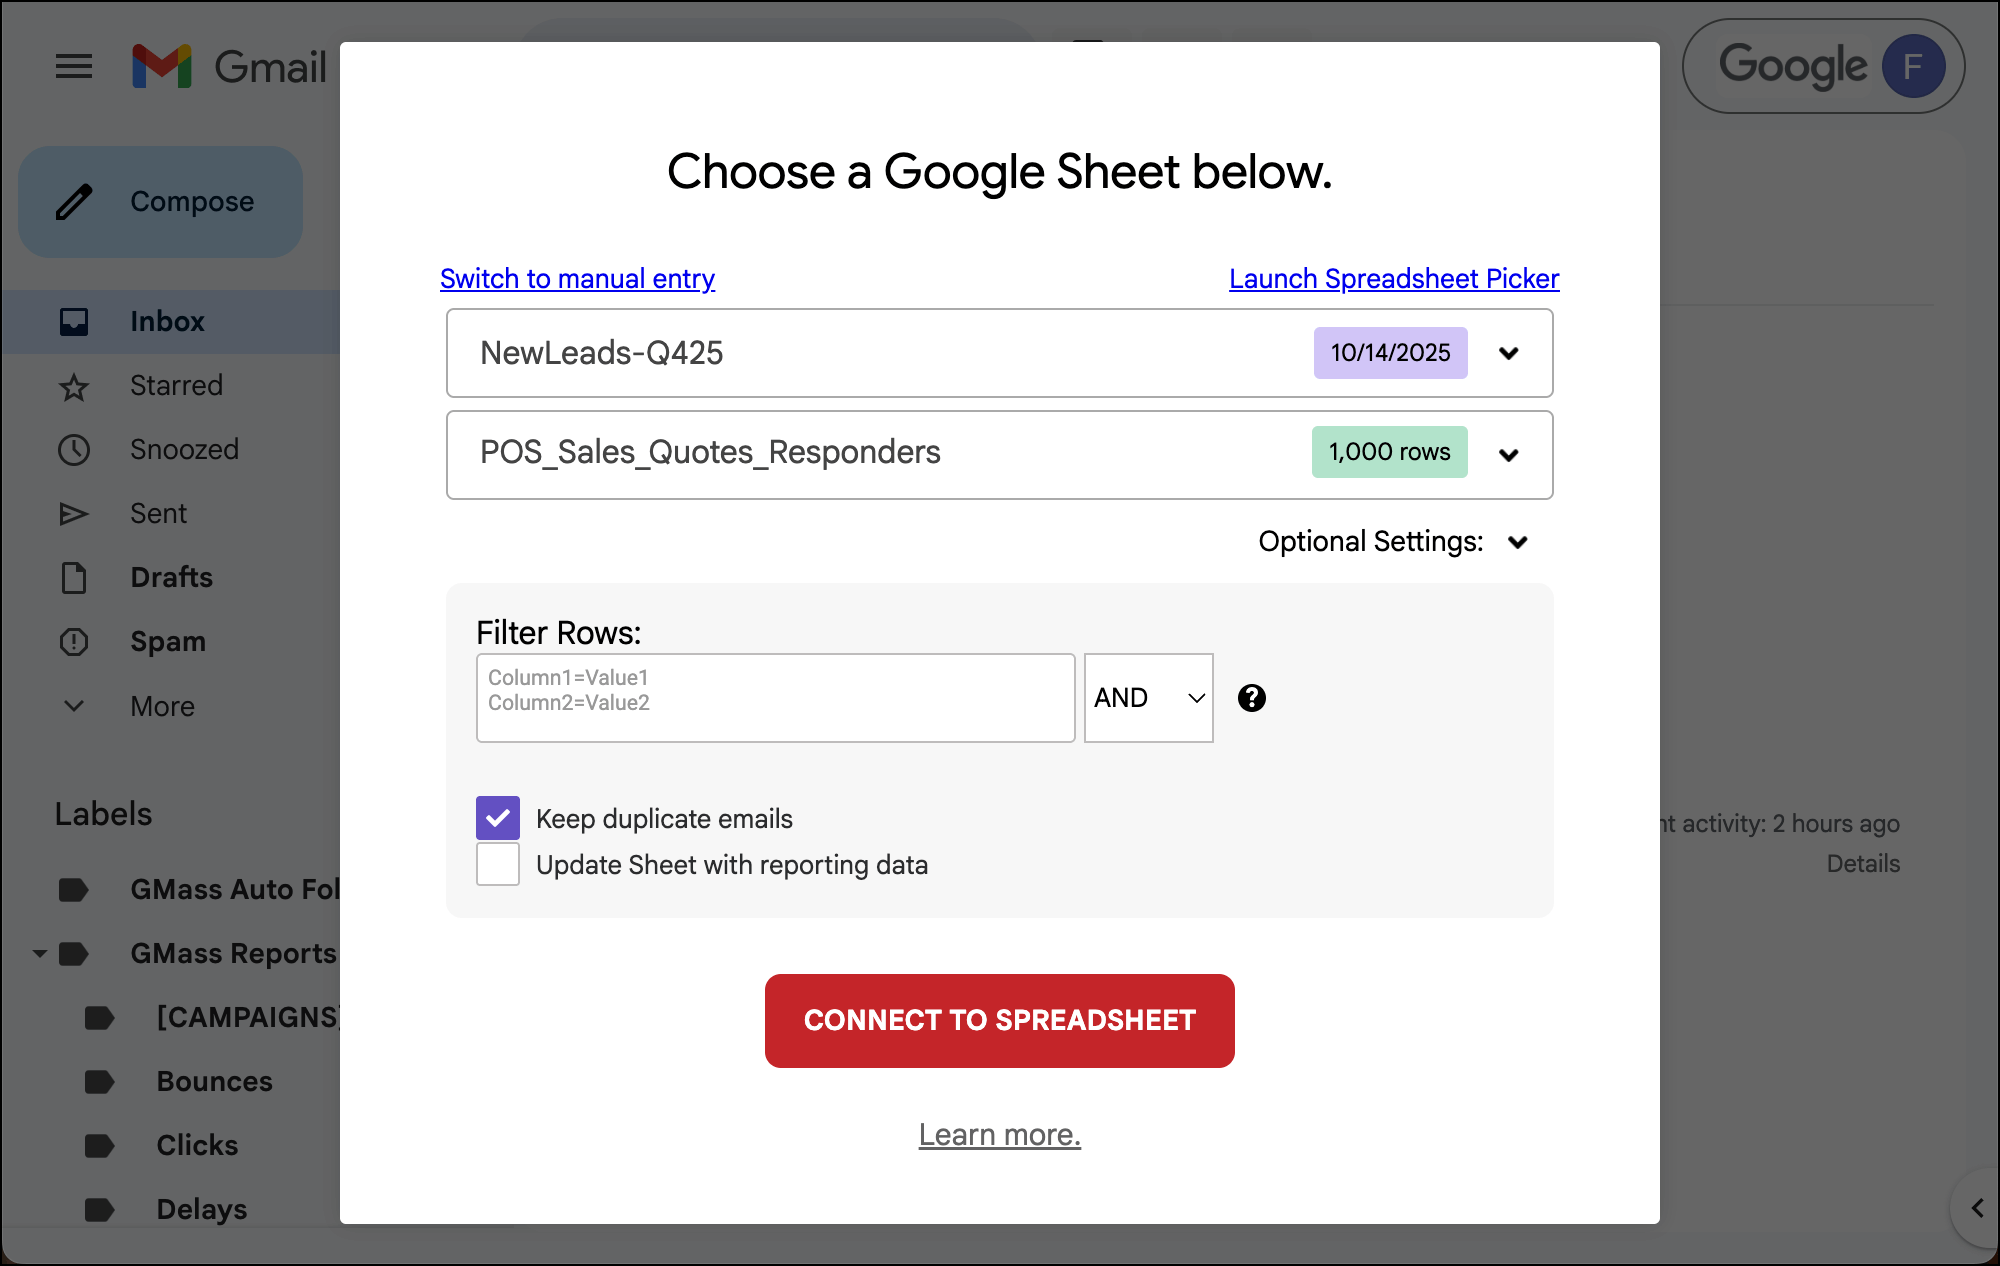
Task: Click the Spam warning icon
Action: pos(74,642)
